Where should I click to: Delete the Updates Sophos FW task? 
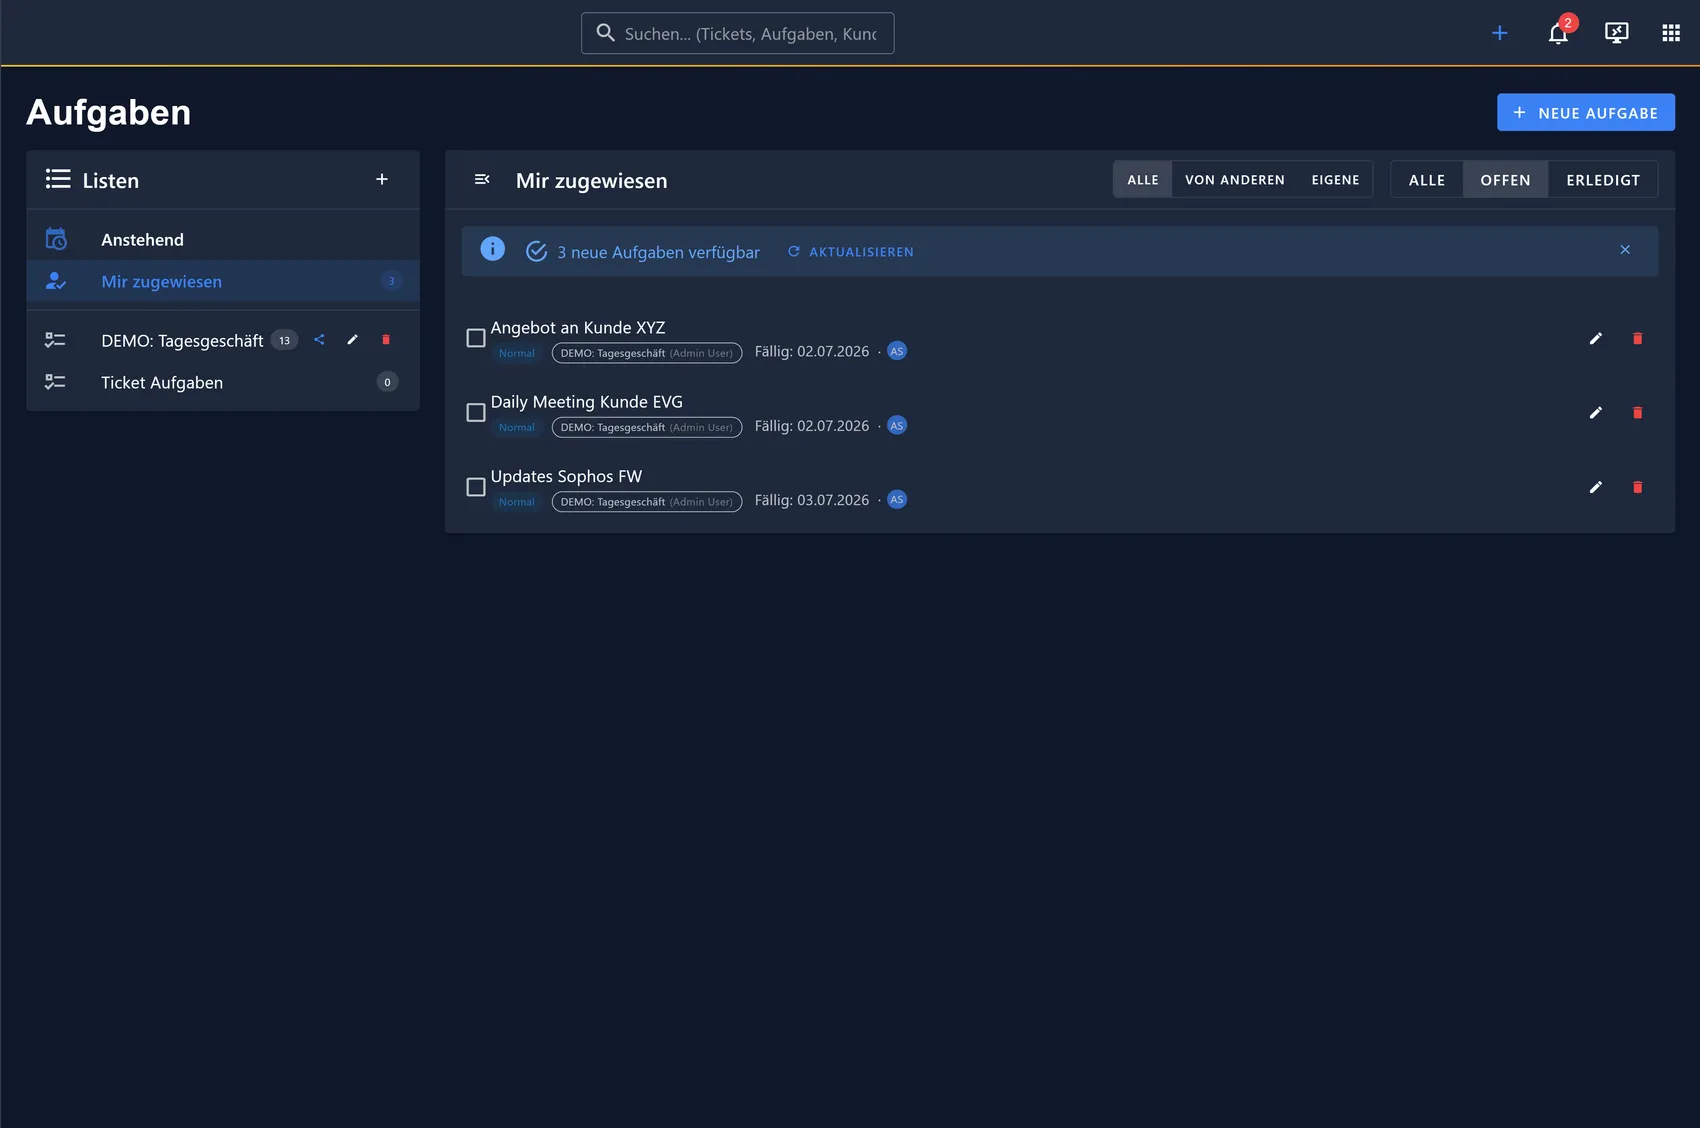point(1637,488)
